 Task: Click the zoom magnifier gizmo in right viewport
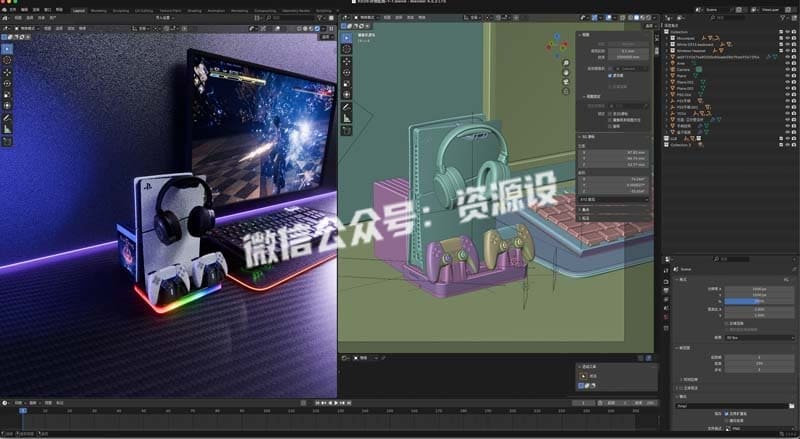coord(566,63)
